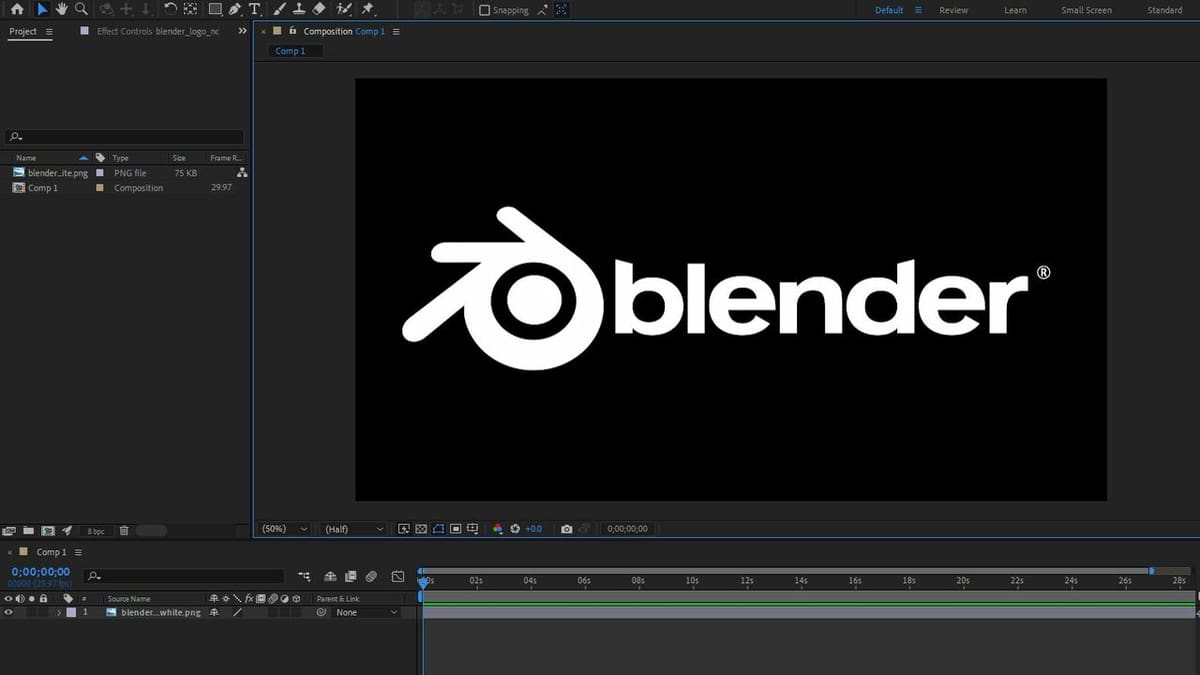Image resolution: width=1200 pixels, height=675 pixels.
Task: Open the Composition Mini-Flowchart icon in timeline
Action: coord(304,577)
